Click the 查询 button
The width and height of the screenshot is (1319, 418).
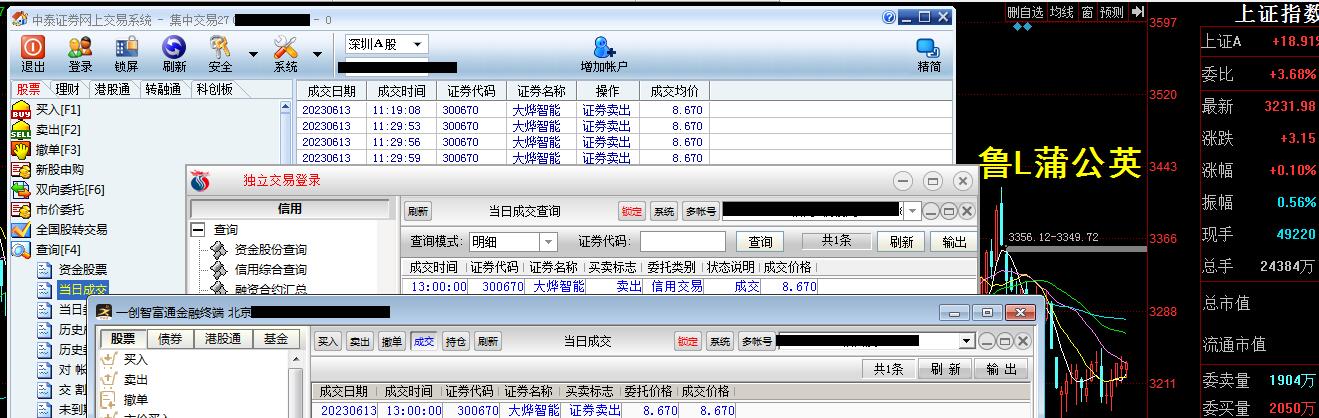coord(760,242)
